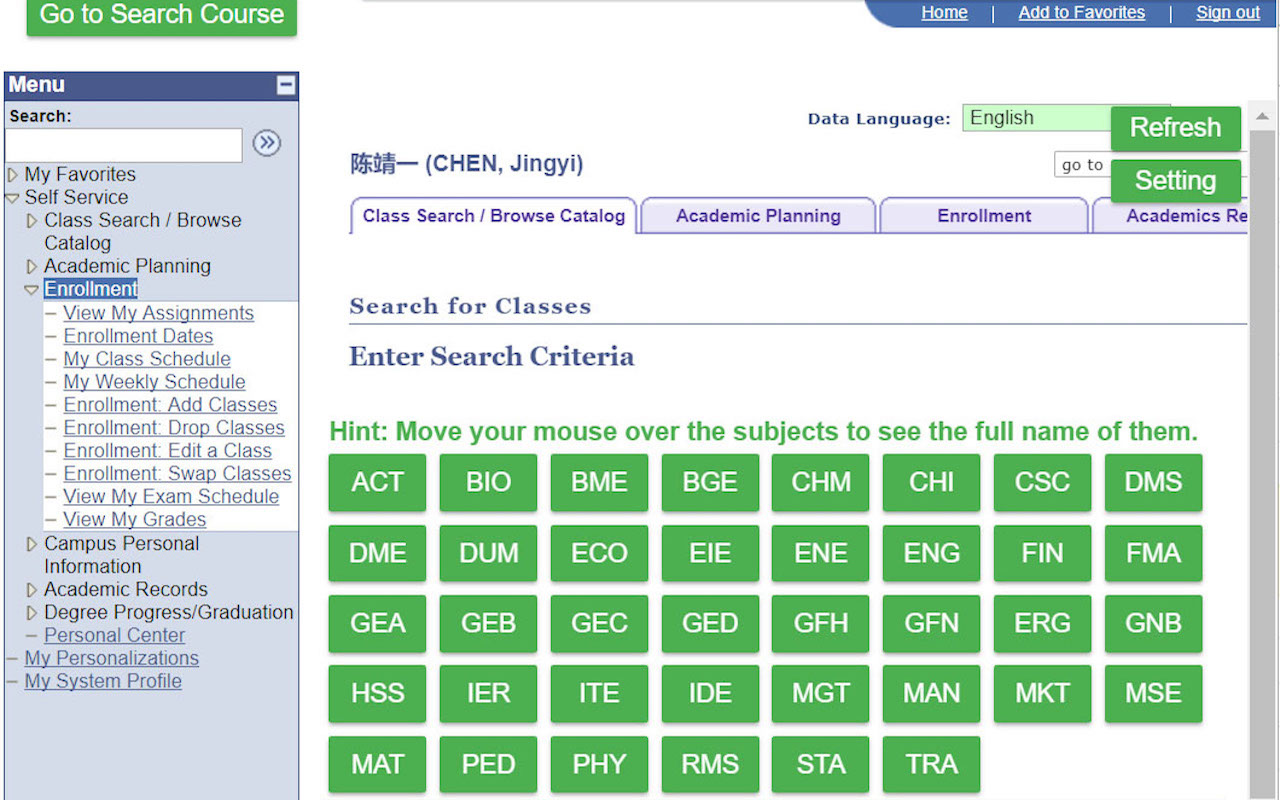This screenshot has height=800, width=1280.
Task: Open View My Grades
Action: click(134, 519)
